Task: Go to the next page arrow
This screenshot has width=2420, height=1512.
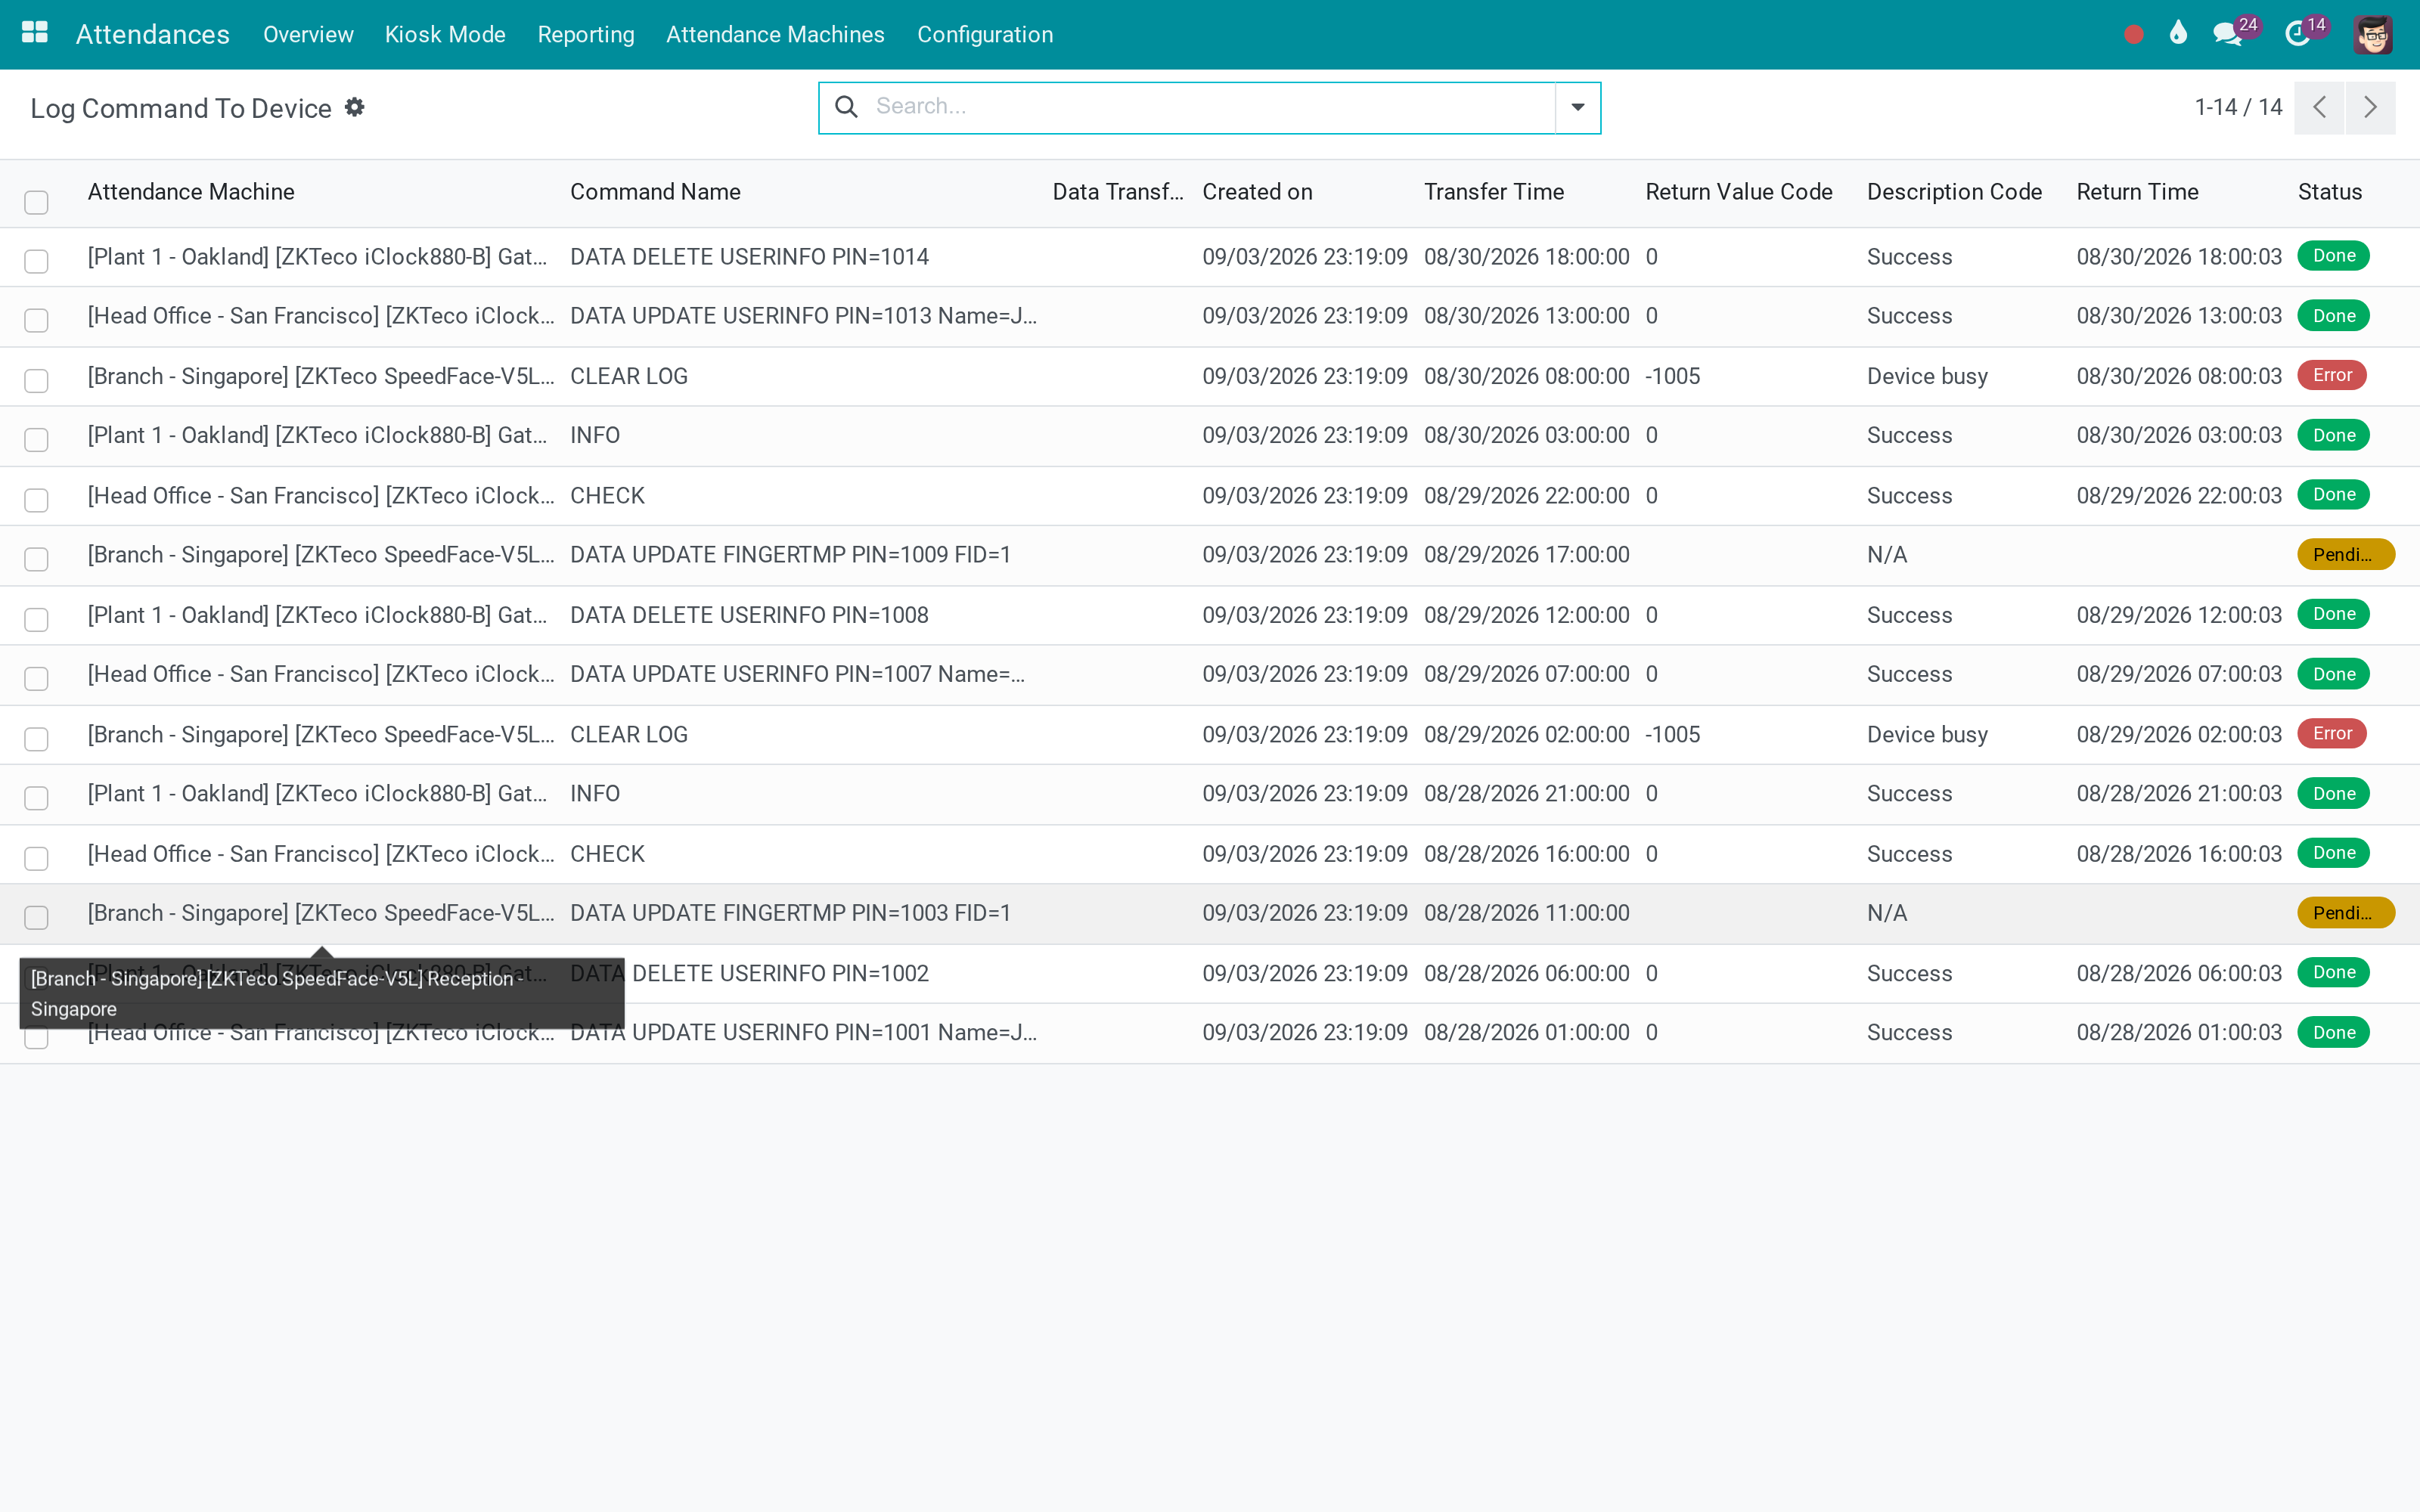Action: coord(2369,107)
